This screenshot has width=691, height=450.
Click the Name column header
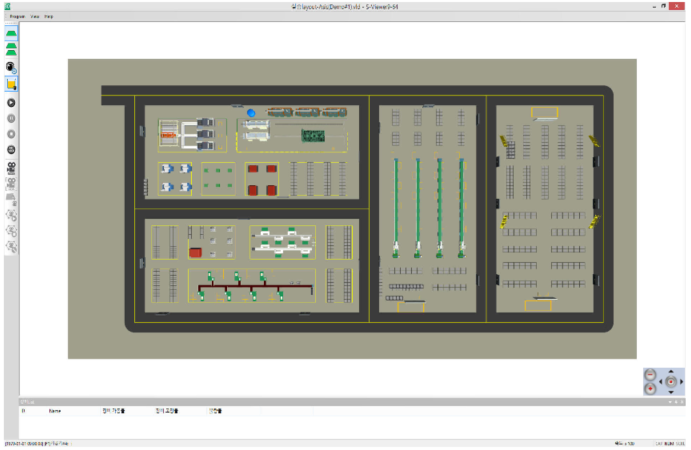click(55, 411)
